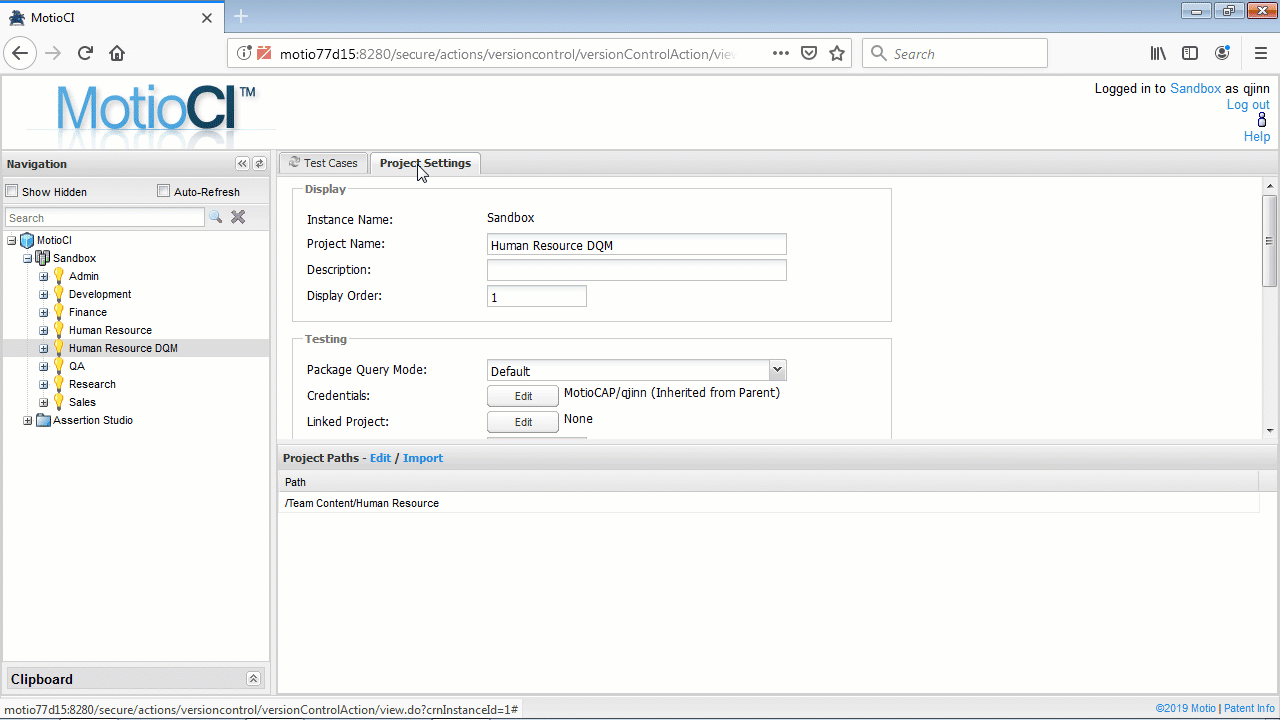Select the Research project in tree
Image resolution: width=1280 pixels, height=720 pixels.
tap(92, 384)
